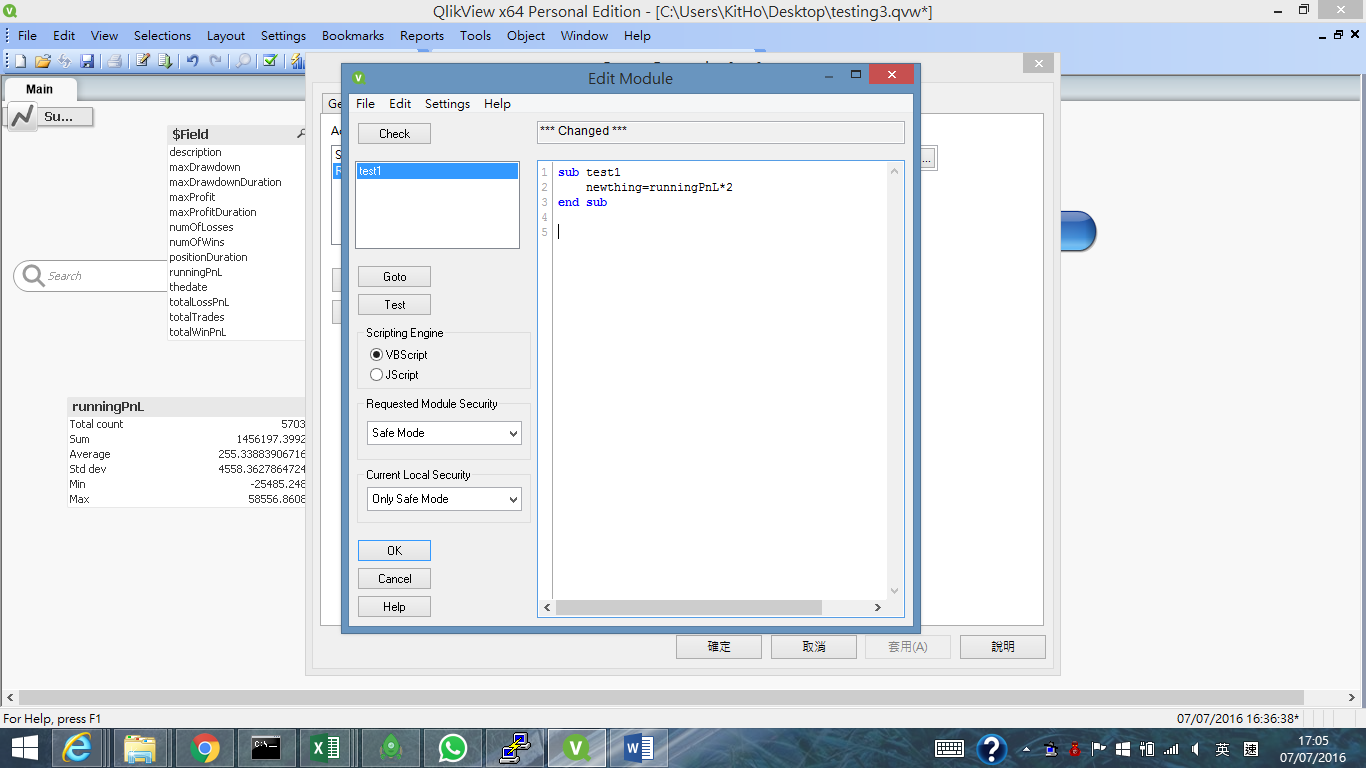Open the Bookmarks menu

tap(352, 36)
